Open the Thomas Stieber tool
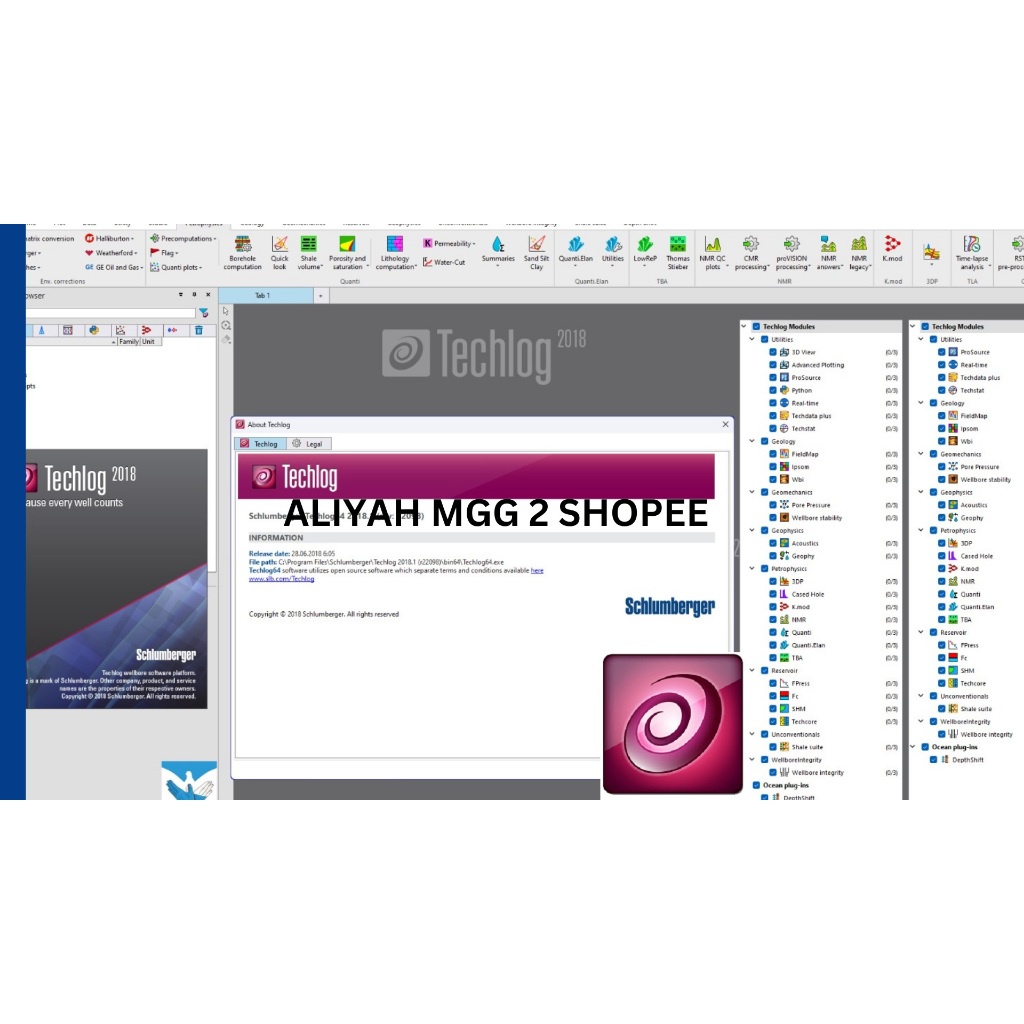Image resolution: width=1024 pixels, height=1024 pixels. tap(678, 253)
